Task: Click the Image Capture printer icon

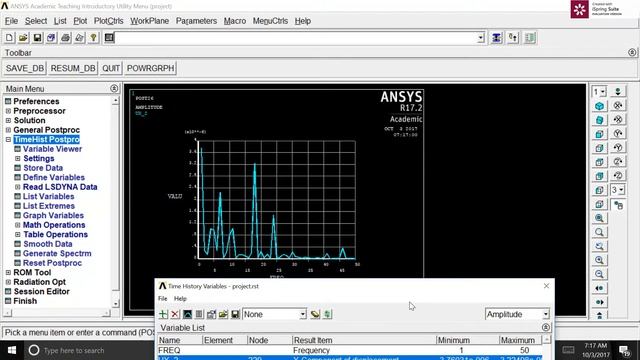Action: pos(65,38)
